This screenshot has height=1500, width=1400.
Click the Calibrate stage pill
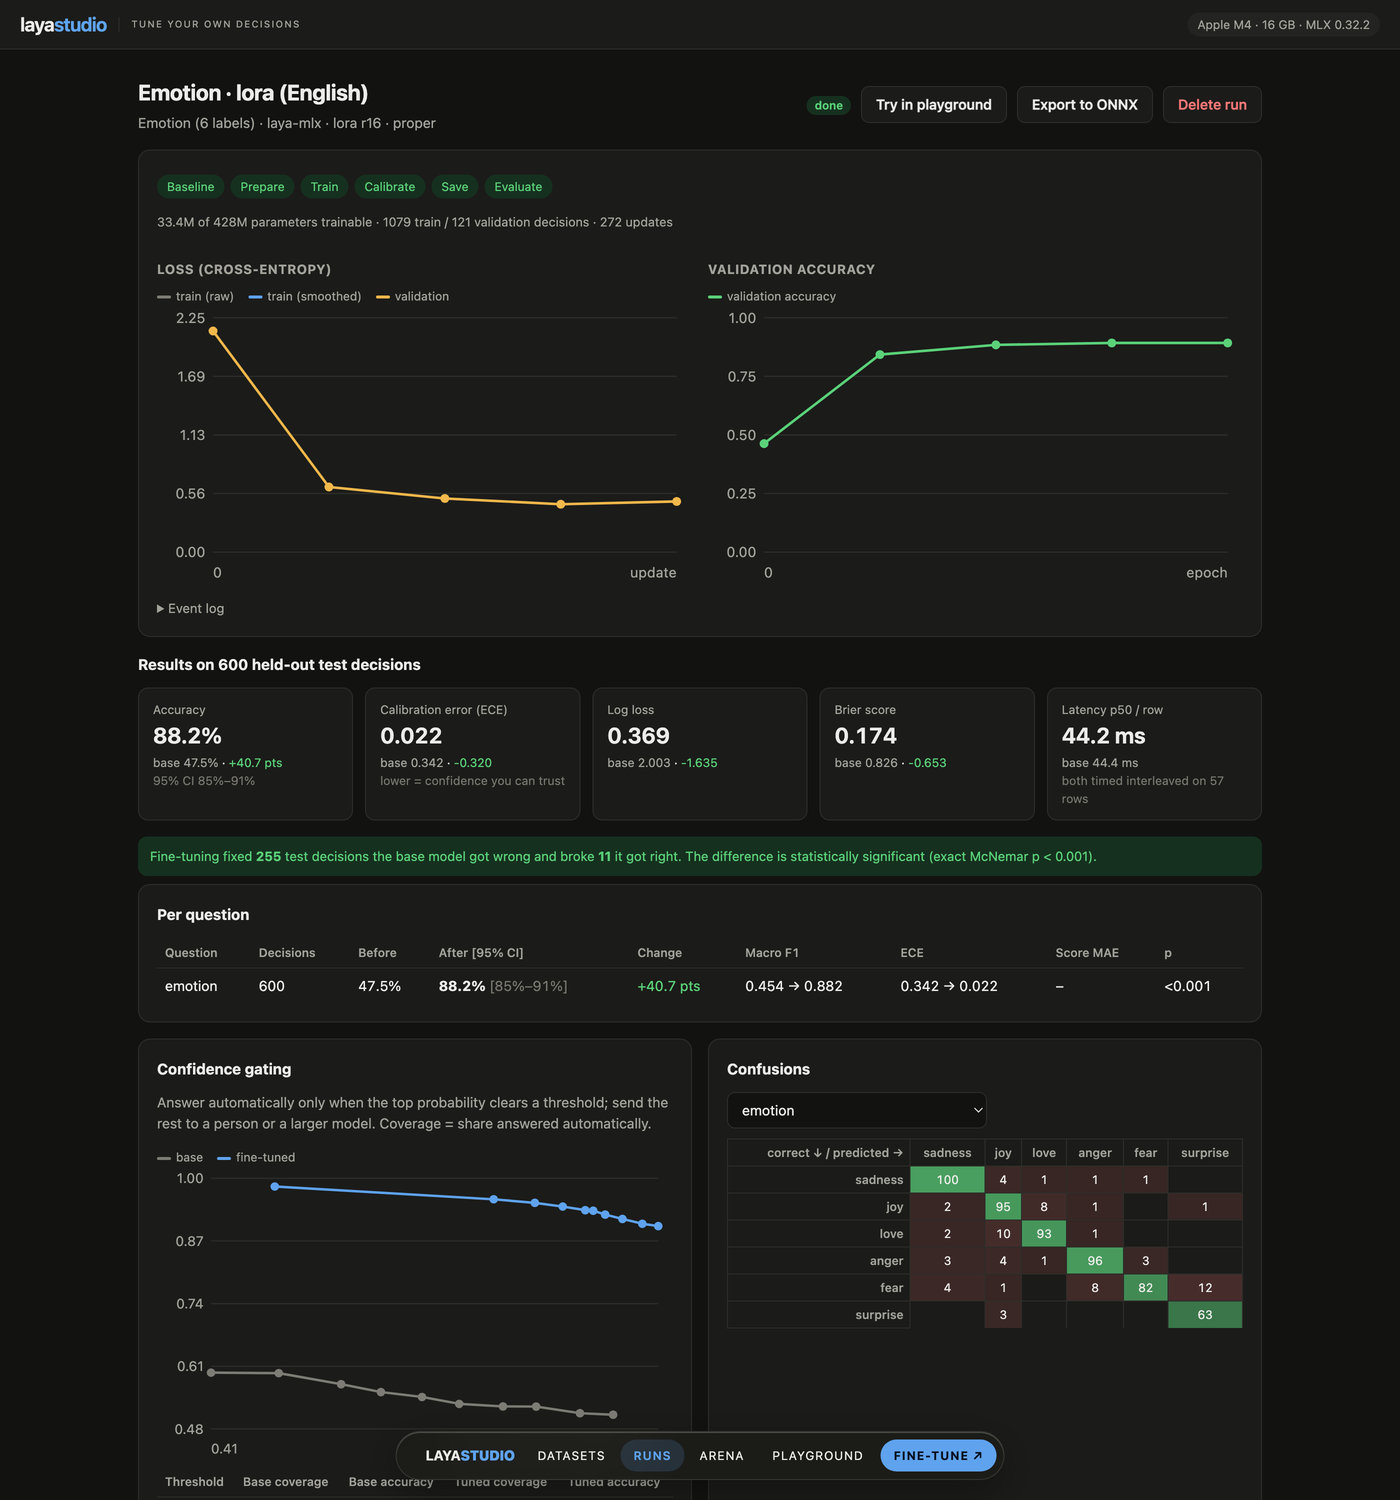[x=389, y=187]
